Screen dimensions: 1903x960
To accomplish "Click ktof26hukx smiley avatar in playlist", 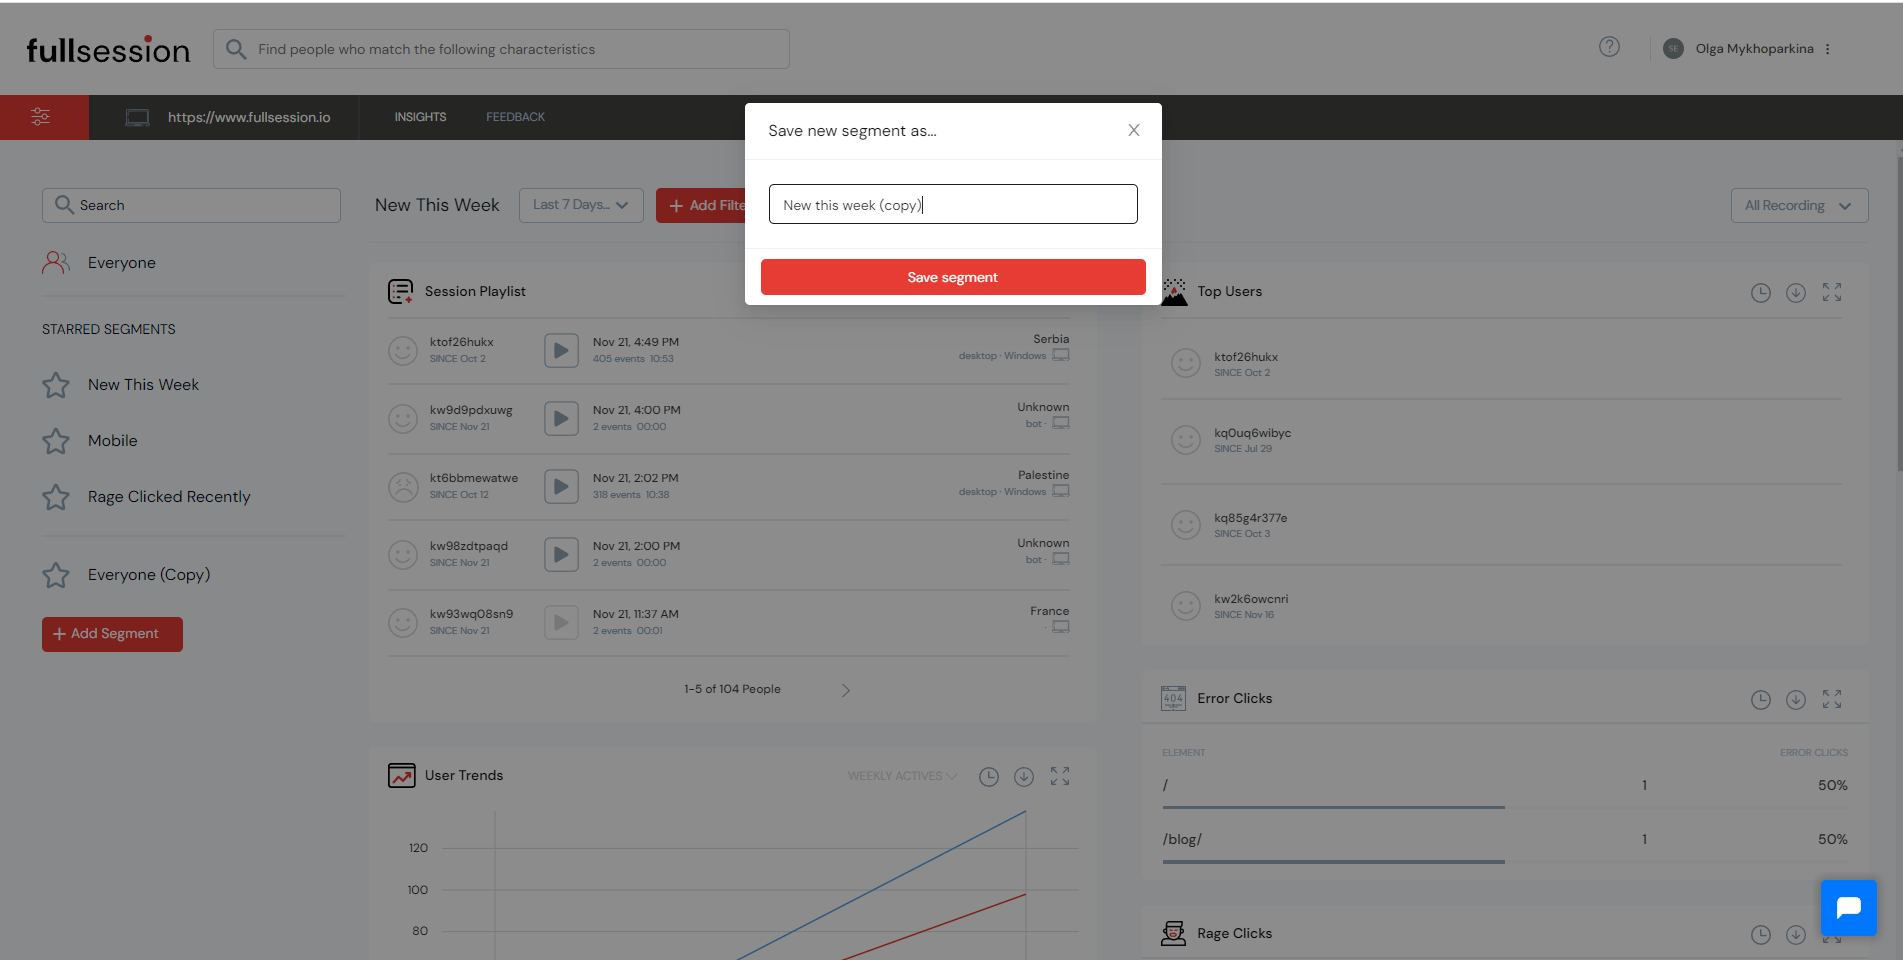I will click(403, 350).
